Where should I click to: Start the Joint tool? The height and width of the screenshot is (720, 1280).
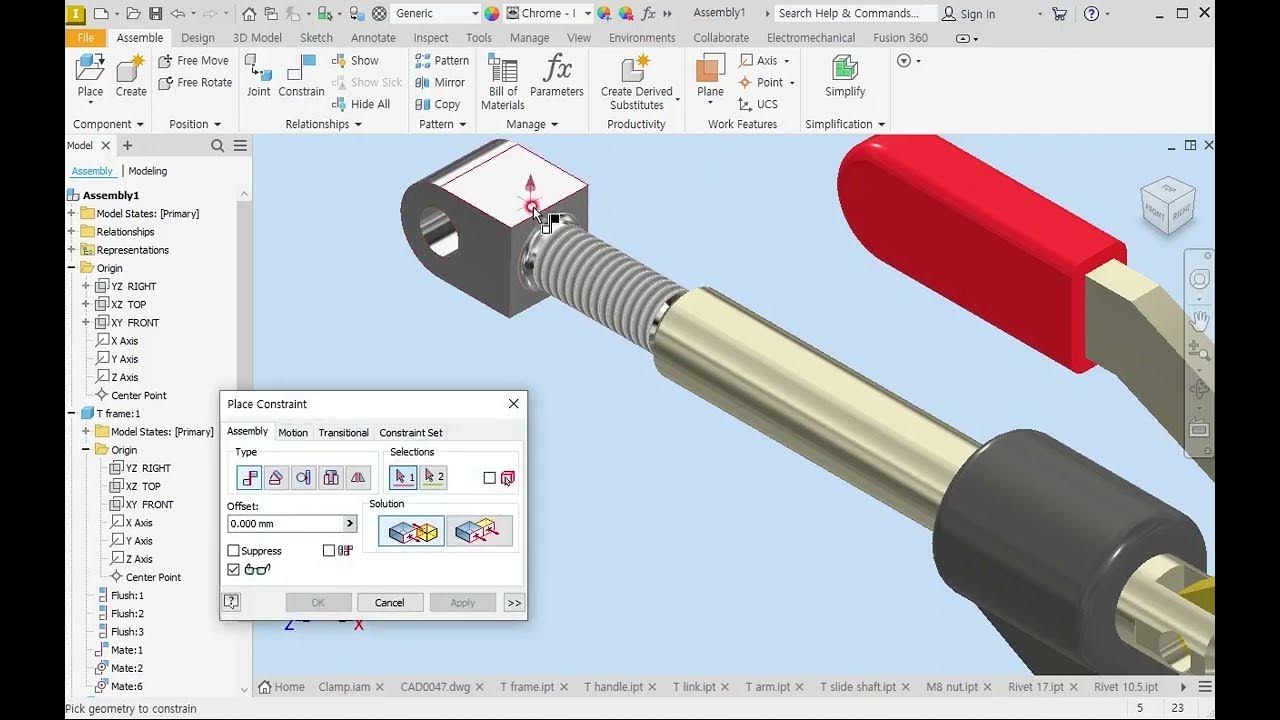pyautogui.click(x=259, y=76)
